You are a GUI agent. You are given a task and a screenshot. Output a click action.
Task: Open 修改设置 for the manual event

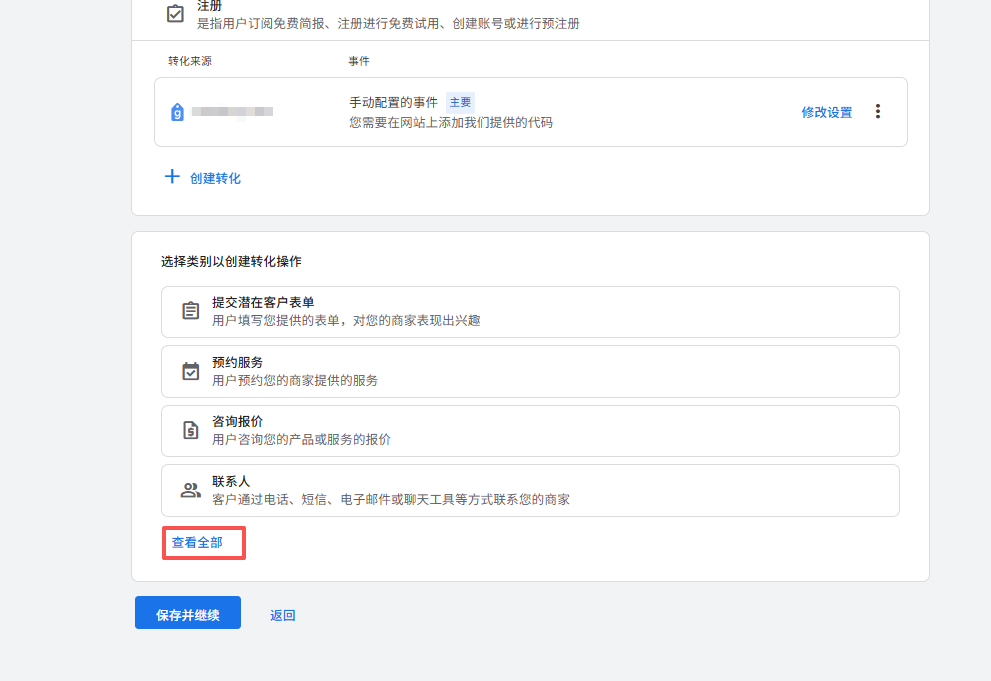click(826, 112)
